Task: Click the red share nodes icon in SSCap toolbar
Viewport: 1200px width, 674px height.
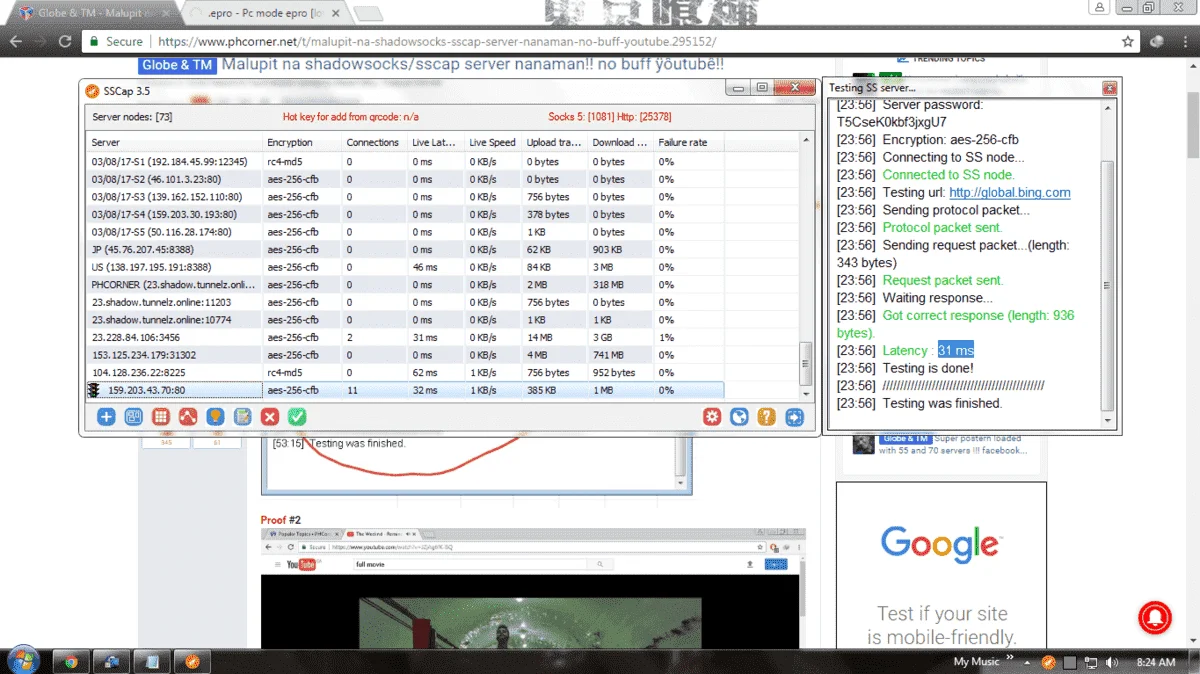Action: [x=187, y=417]
